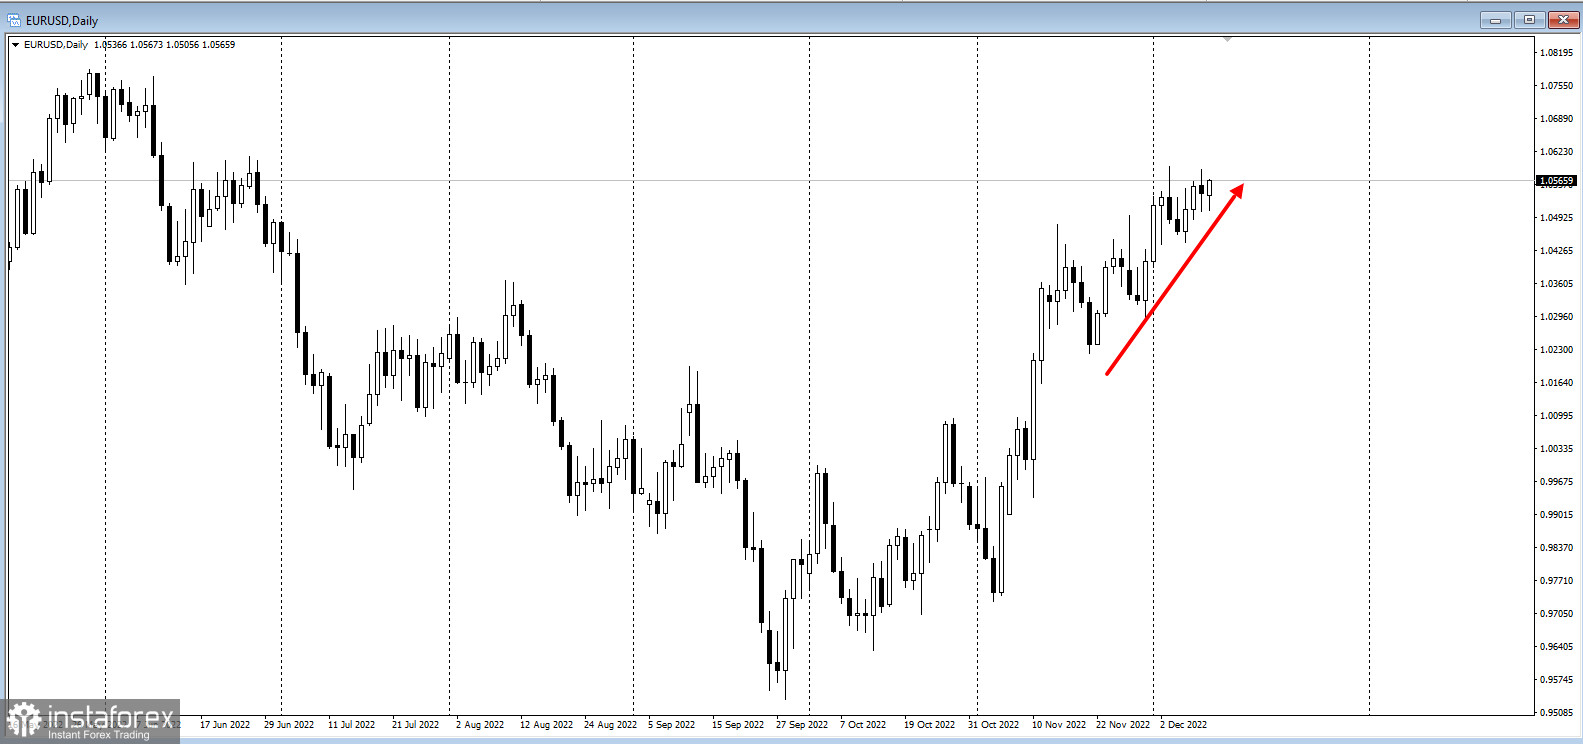1583x744 pixels.
Task: Click the 29 Jun 2022 date label
Action: pos(289,725)
